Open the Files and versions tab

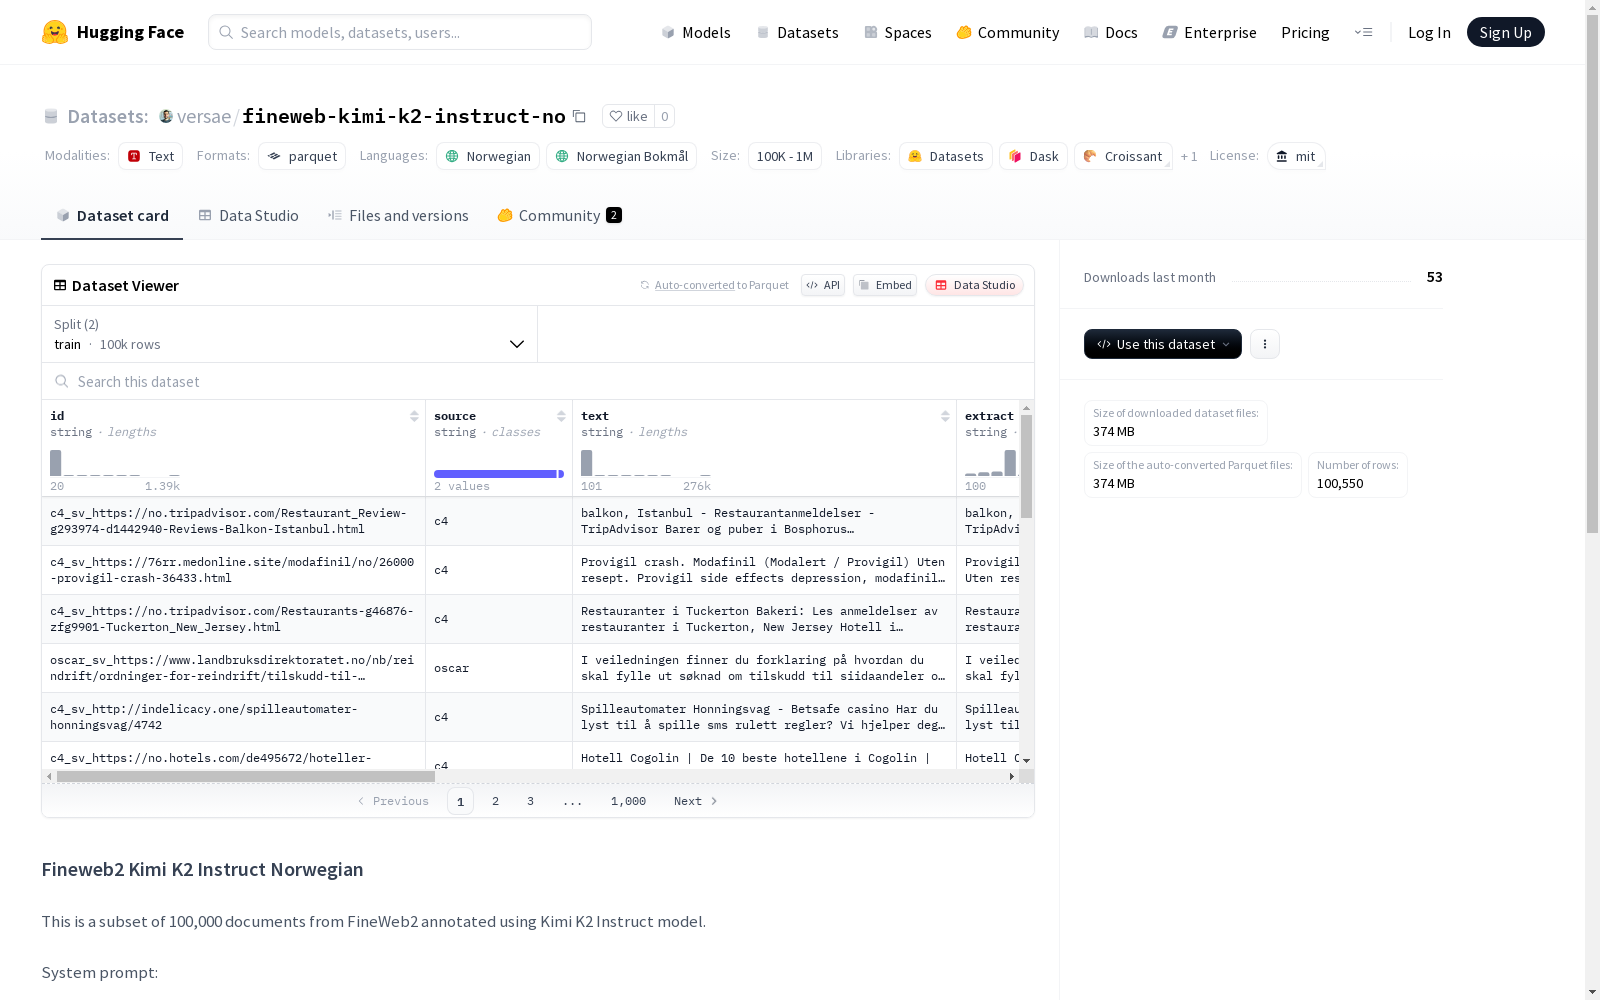click(x=398, y=216)
